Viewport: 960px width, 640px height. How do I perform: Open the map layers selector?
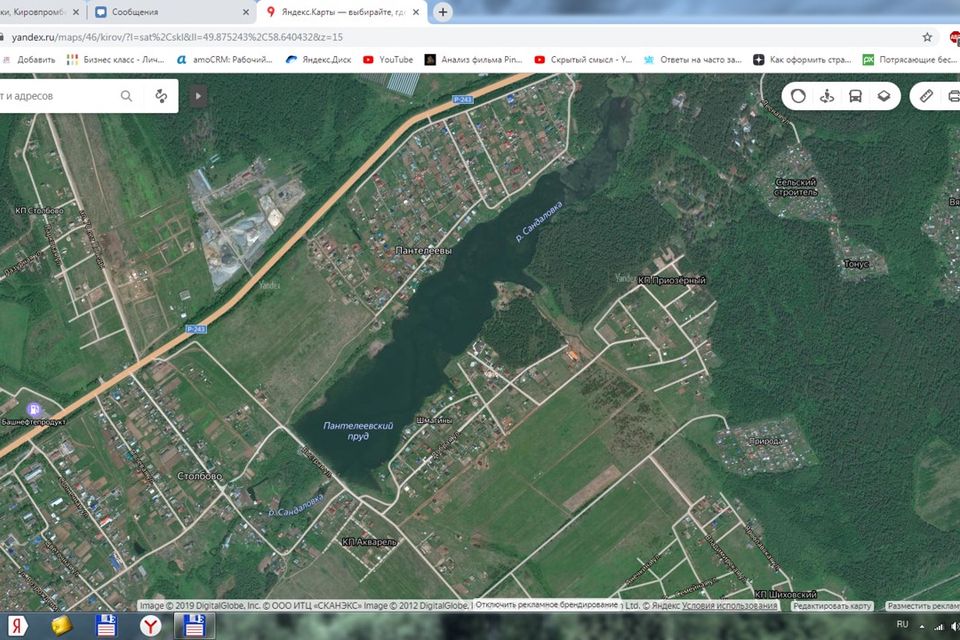884,96
